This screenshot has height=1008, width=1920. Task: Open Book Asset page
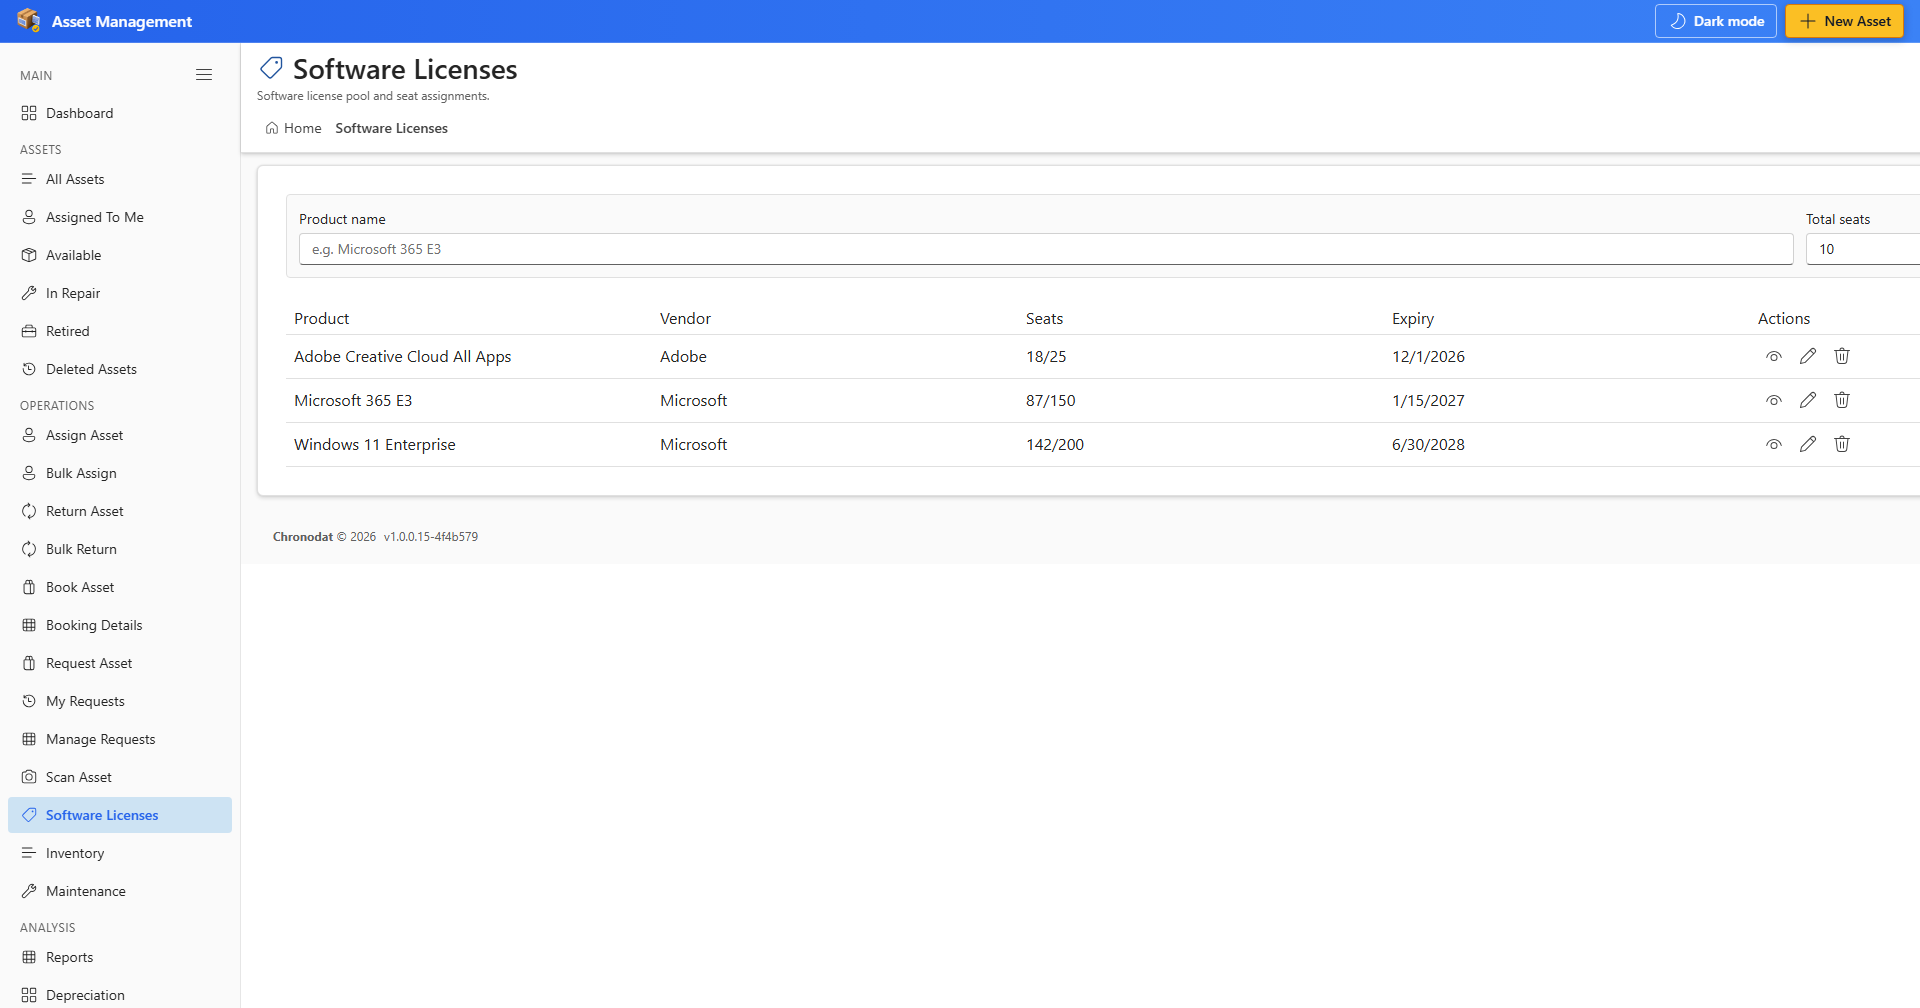pos(120,587)
